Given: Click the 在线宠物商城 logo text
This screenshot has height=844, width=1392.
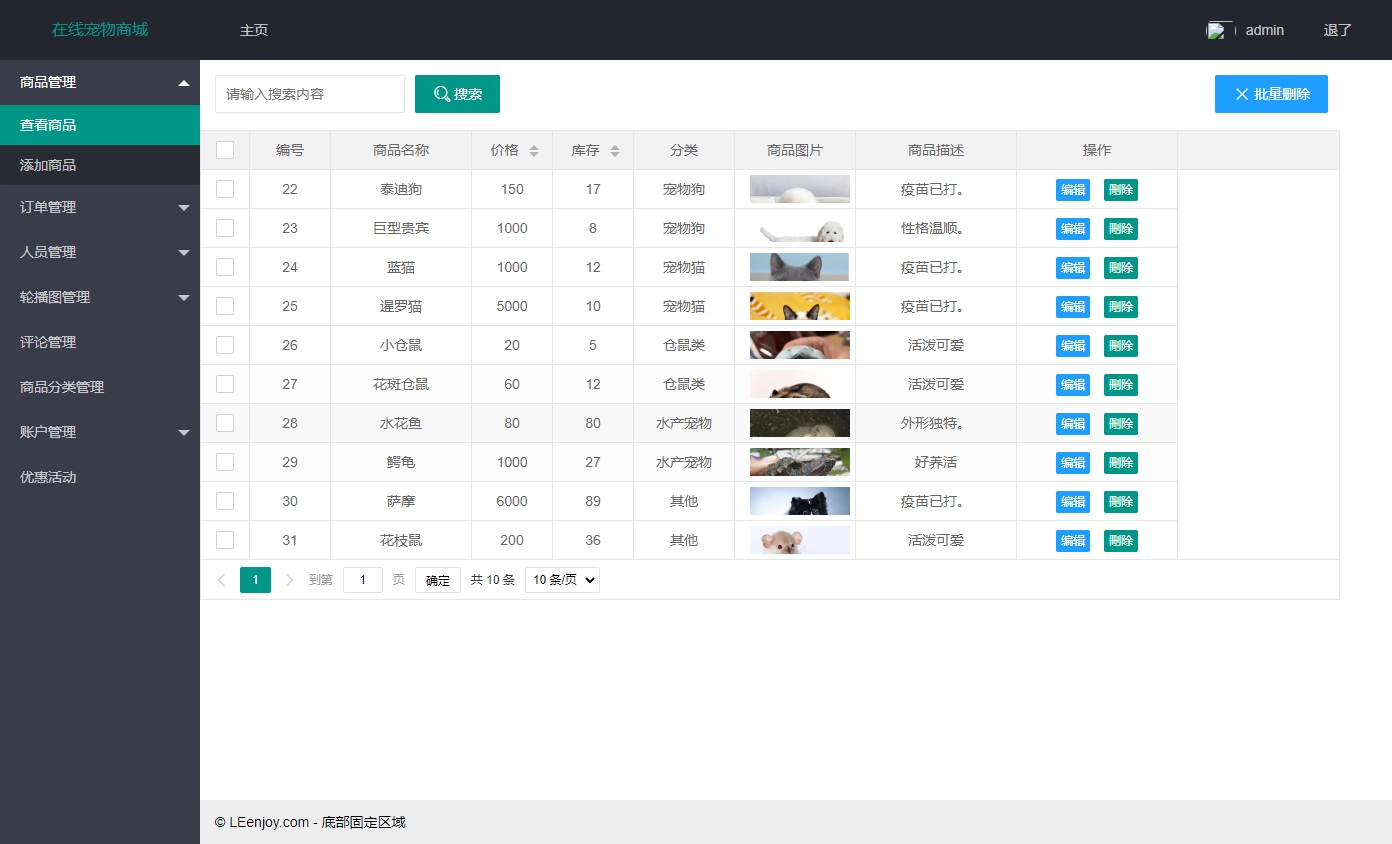Looking at the screenshot, I should 99,29.
